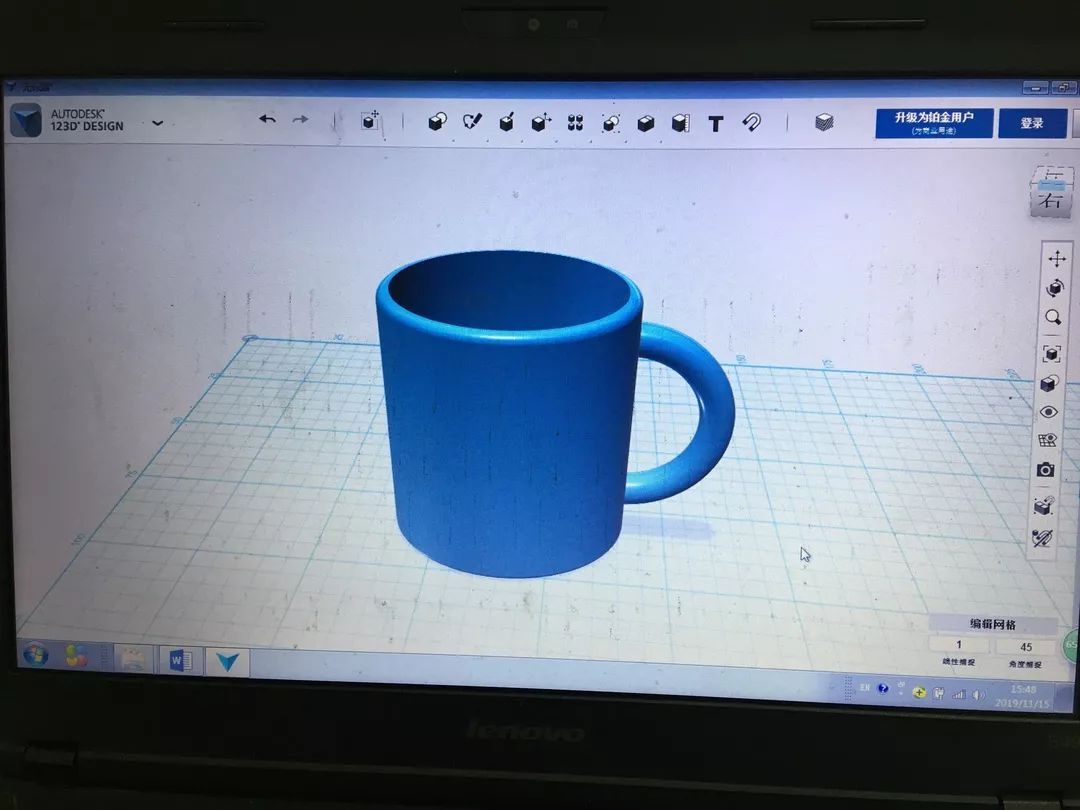This screenshot has width=1080, height=810.
Task: Open the Primitives tool in toolbar
Action: [436, 122]
